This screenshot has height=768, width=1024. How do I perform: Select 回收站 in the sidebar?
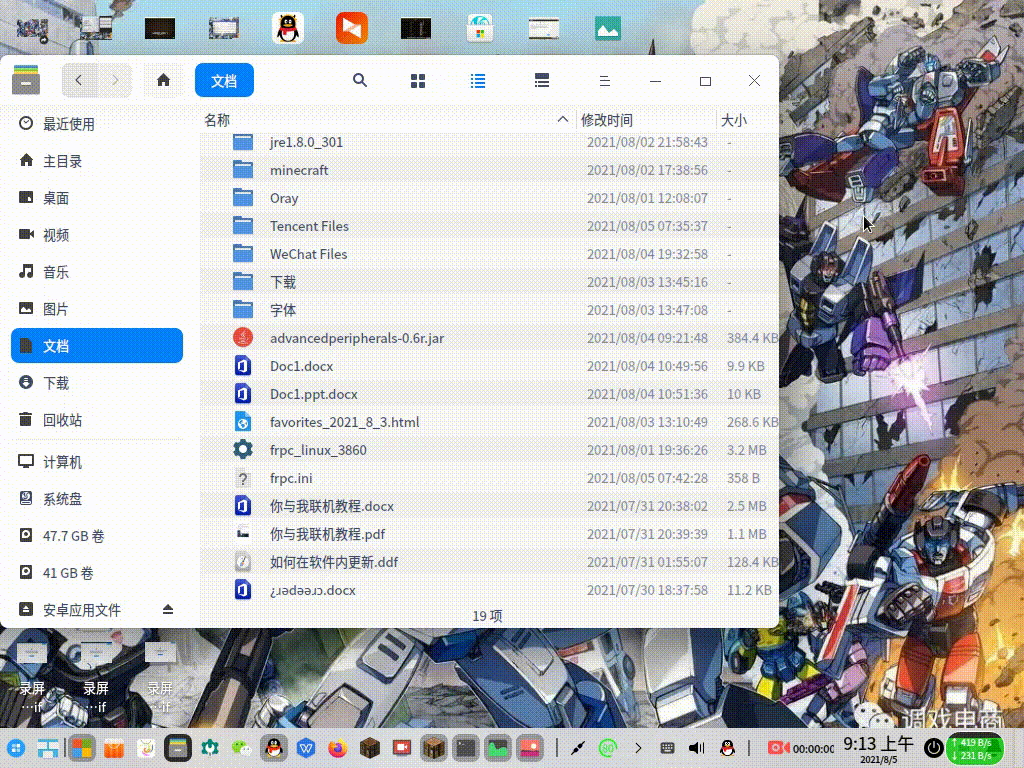[62, 420]
